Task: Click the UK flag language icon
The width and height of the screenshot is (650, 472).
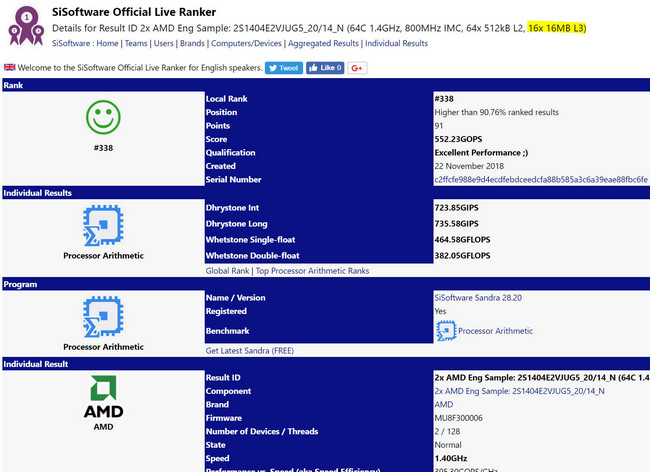Action: [x=9, y=67]
